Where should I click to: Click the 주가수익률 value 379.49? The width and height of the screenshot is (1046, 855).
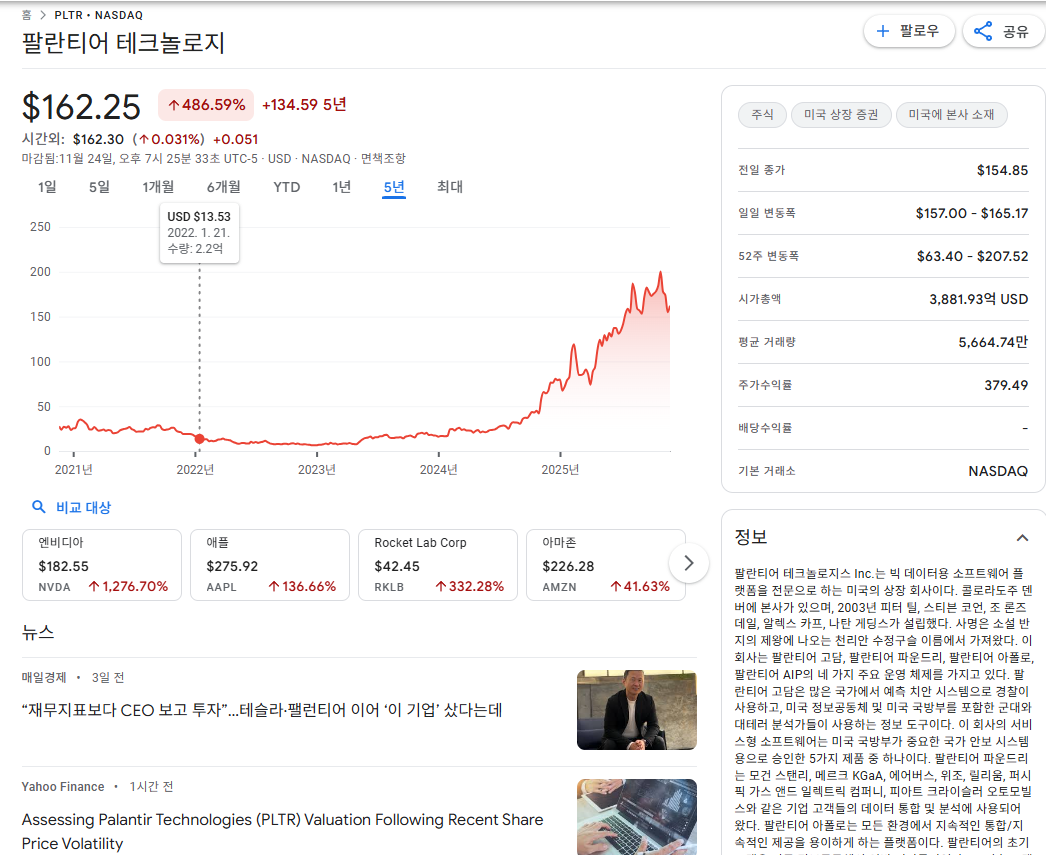pyautogui.click(x=1006, y=385)
